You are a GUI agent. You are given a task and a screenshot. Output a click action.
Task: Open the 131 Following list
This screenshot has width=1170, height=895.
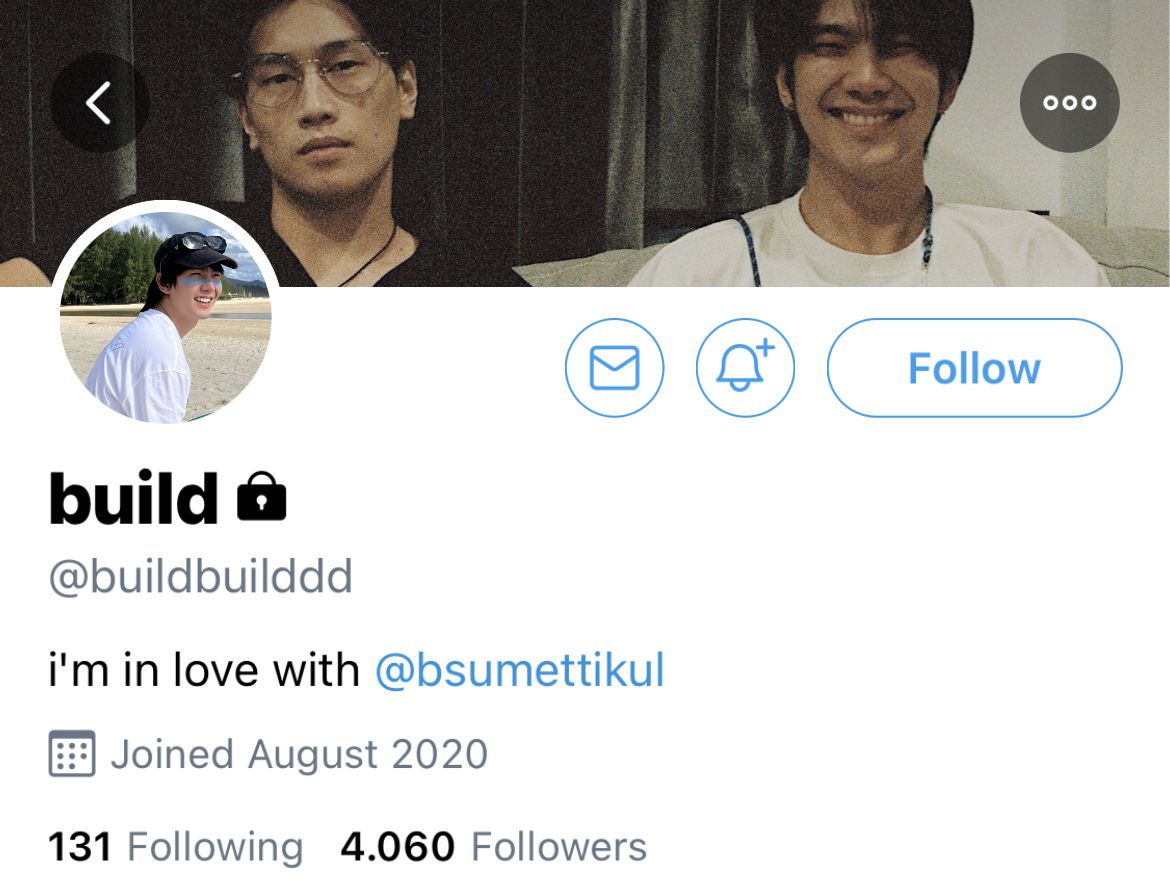[175, 846]
